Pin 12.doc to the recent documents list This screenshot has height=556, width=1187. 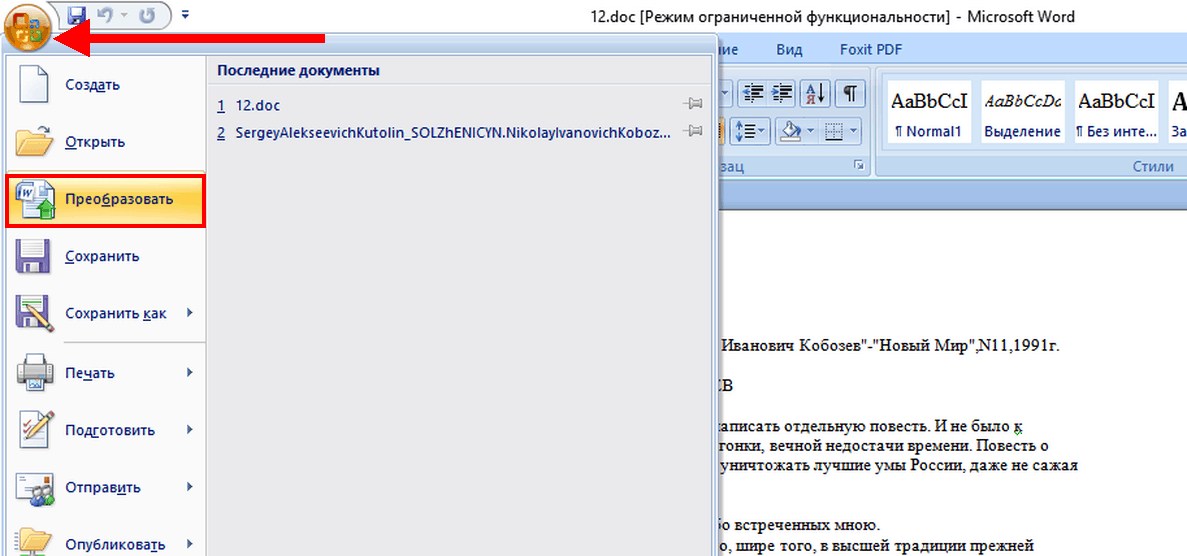[692, 105]
